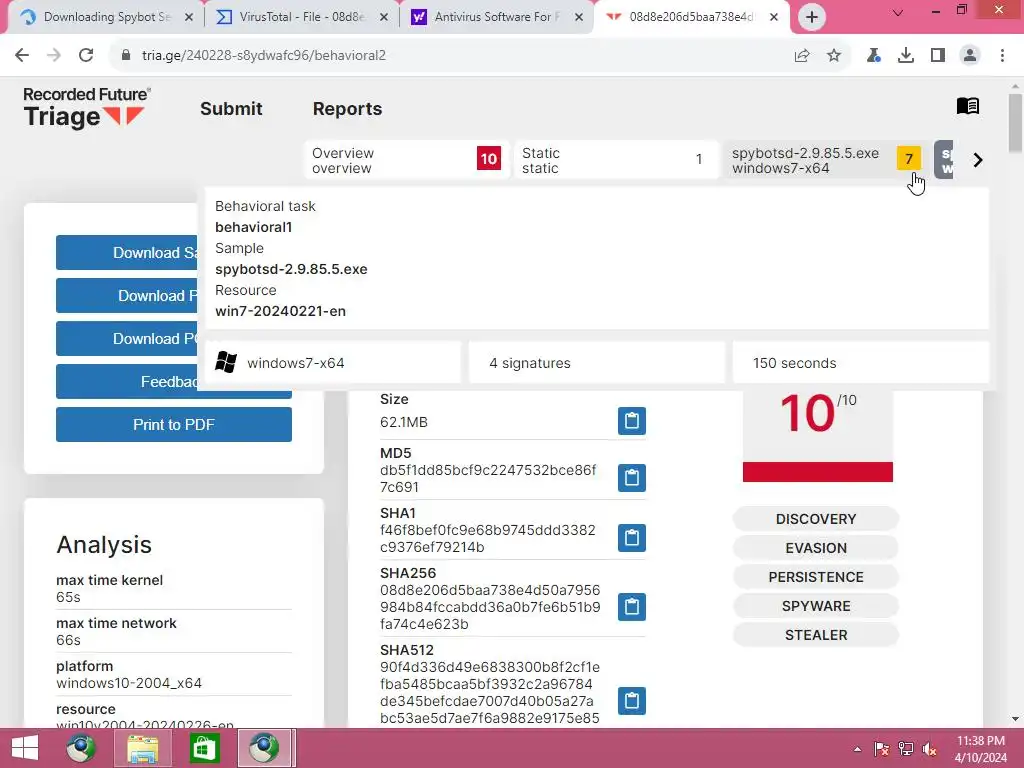Close the VirusTotal tab
Image resolution: width=1024 pixels, height=768 pixels.
(x=384, y=18)
